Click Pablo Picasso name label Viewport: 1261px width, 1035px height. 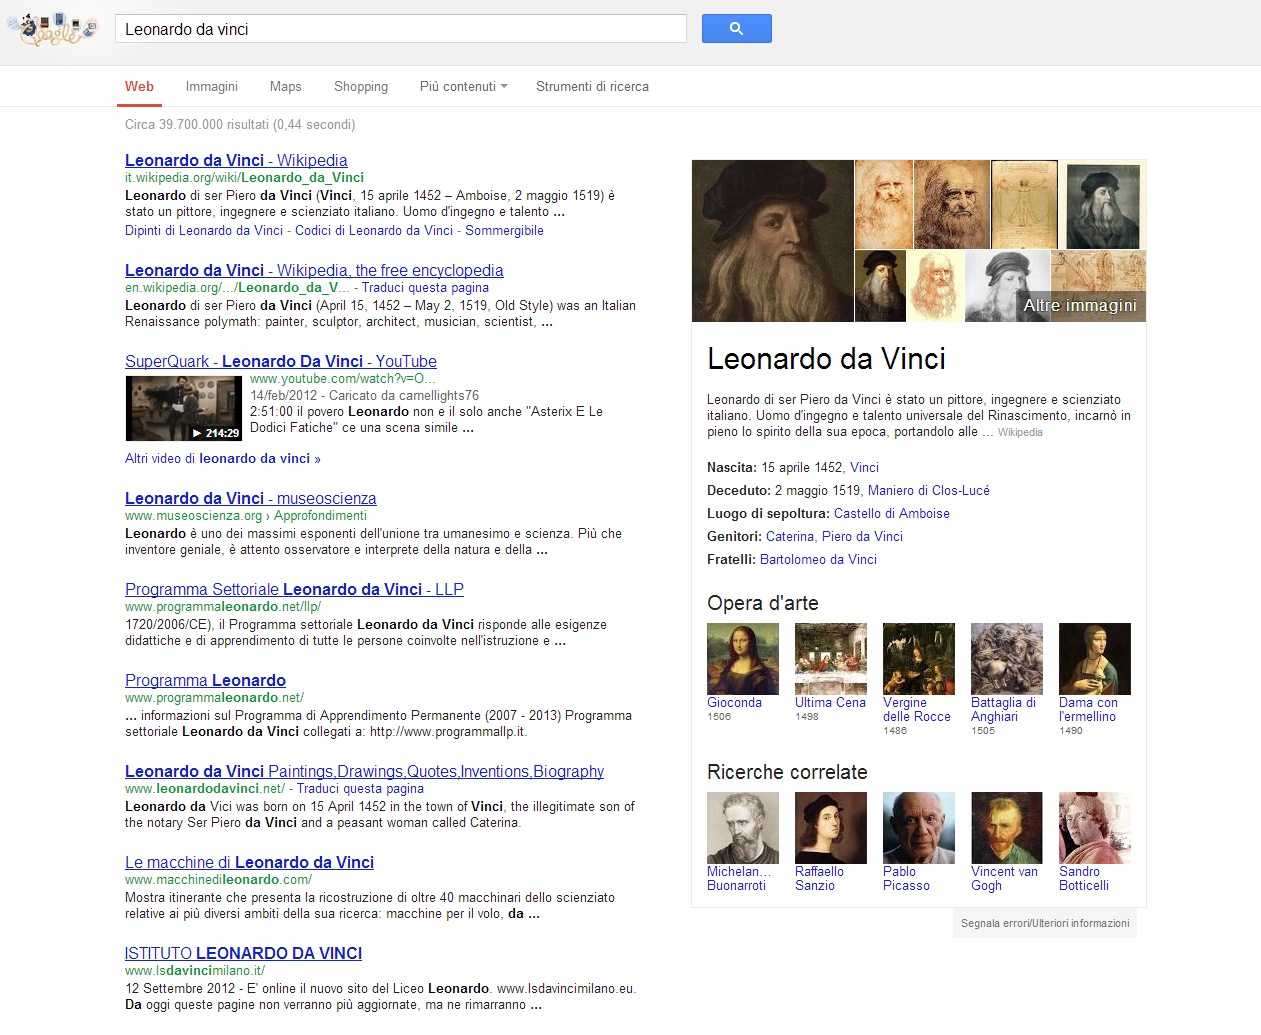[906, 878]
